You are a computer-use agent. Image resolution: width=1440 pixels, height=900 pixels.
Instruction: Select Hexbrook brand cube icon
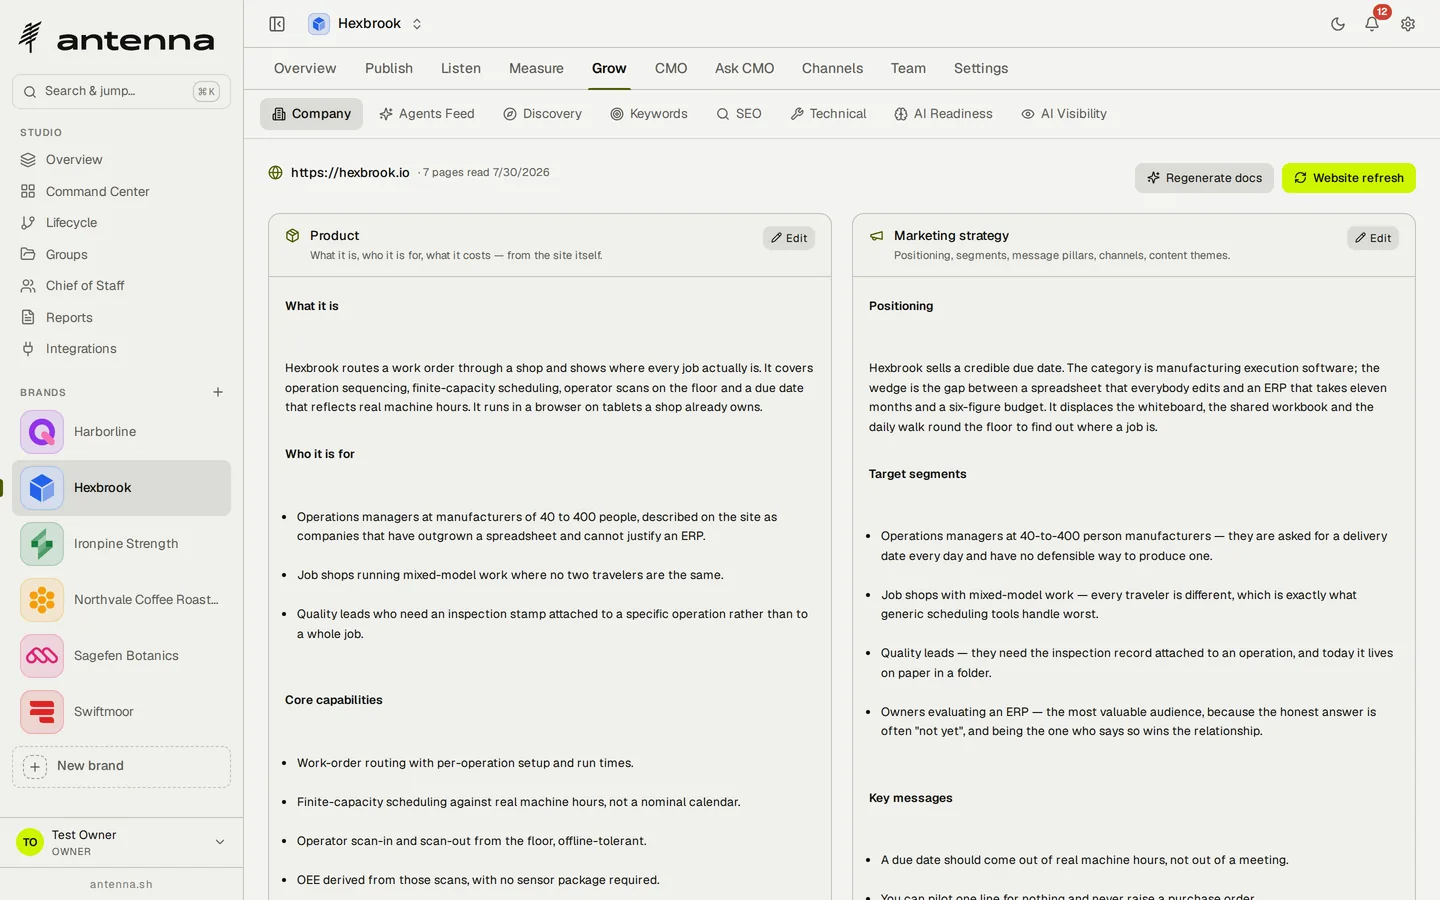pyautogui.click(x=42, y=488)
